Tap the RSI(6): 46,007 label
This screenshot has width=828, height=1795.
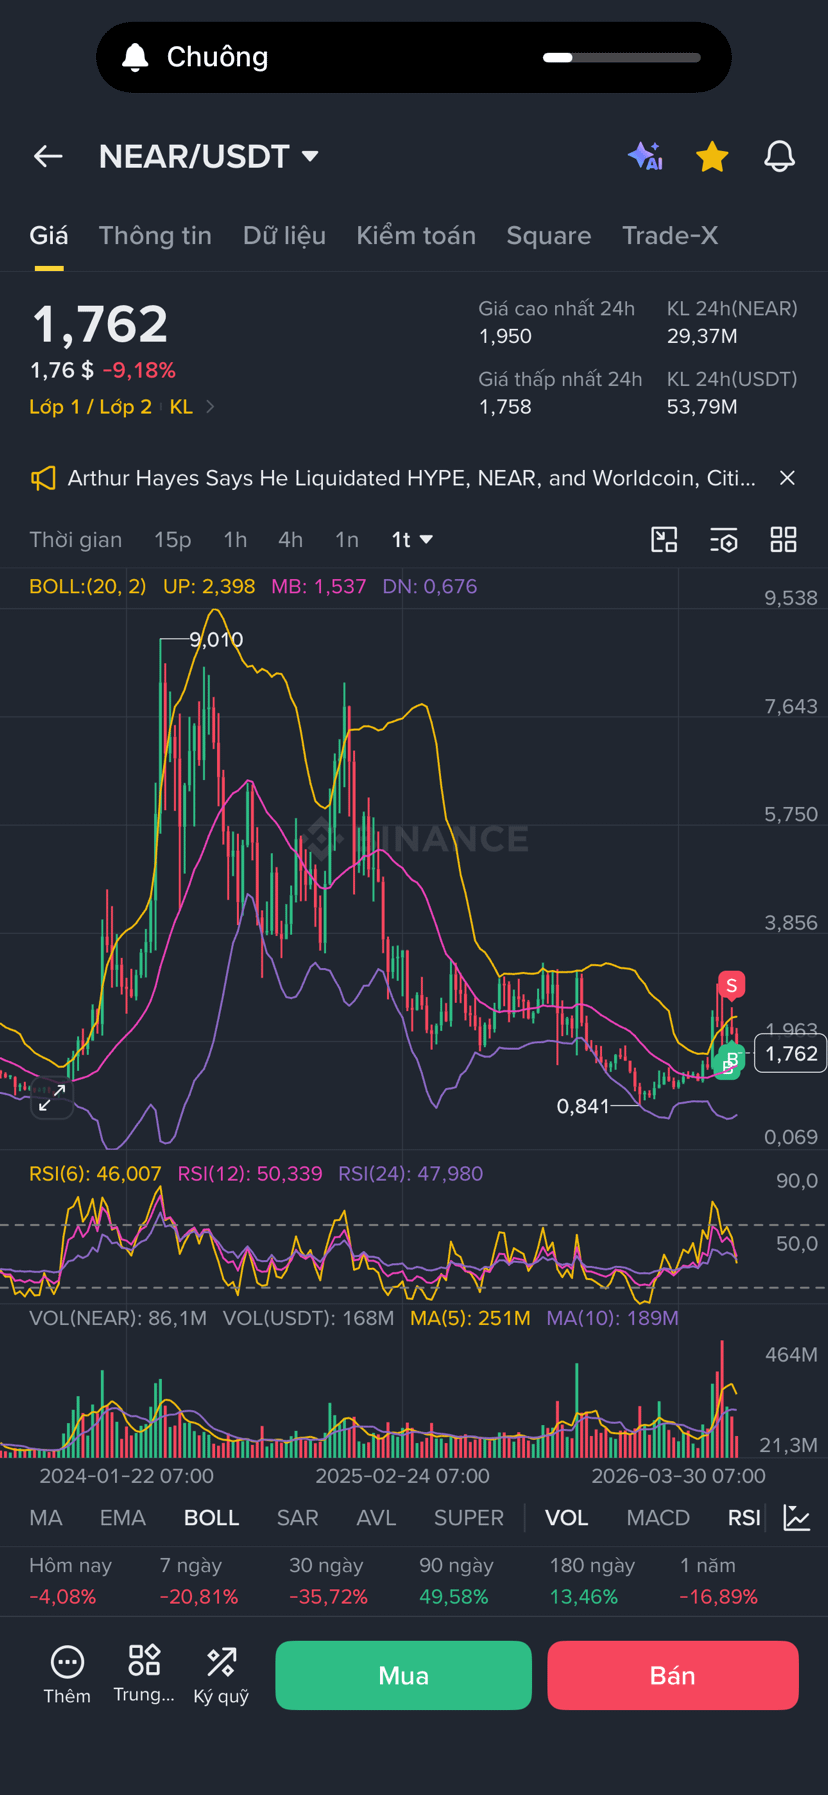tap(95, 1174)
